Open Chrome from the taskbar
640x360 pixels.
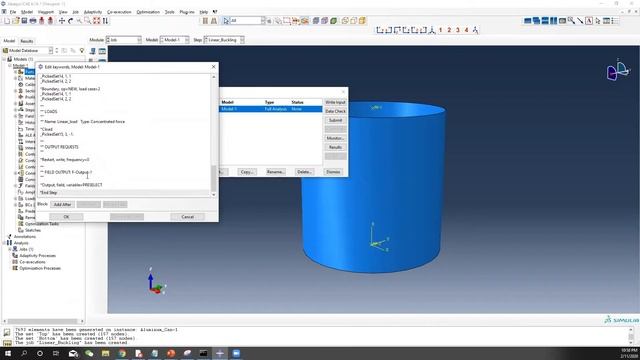point(122,353)
